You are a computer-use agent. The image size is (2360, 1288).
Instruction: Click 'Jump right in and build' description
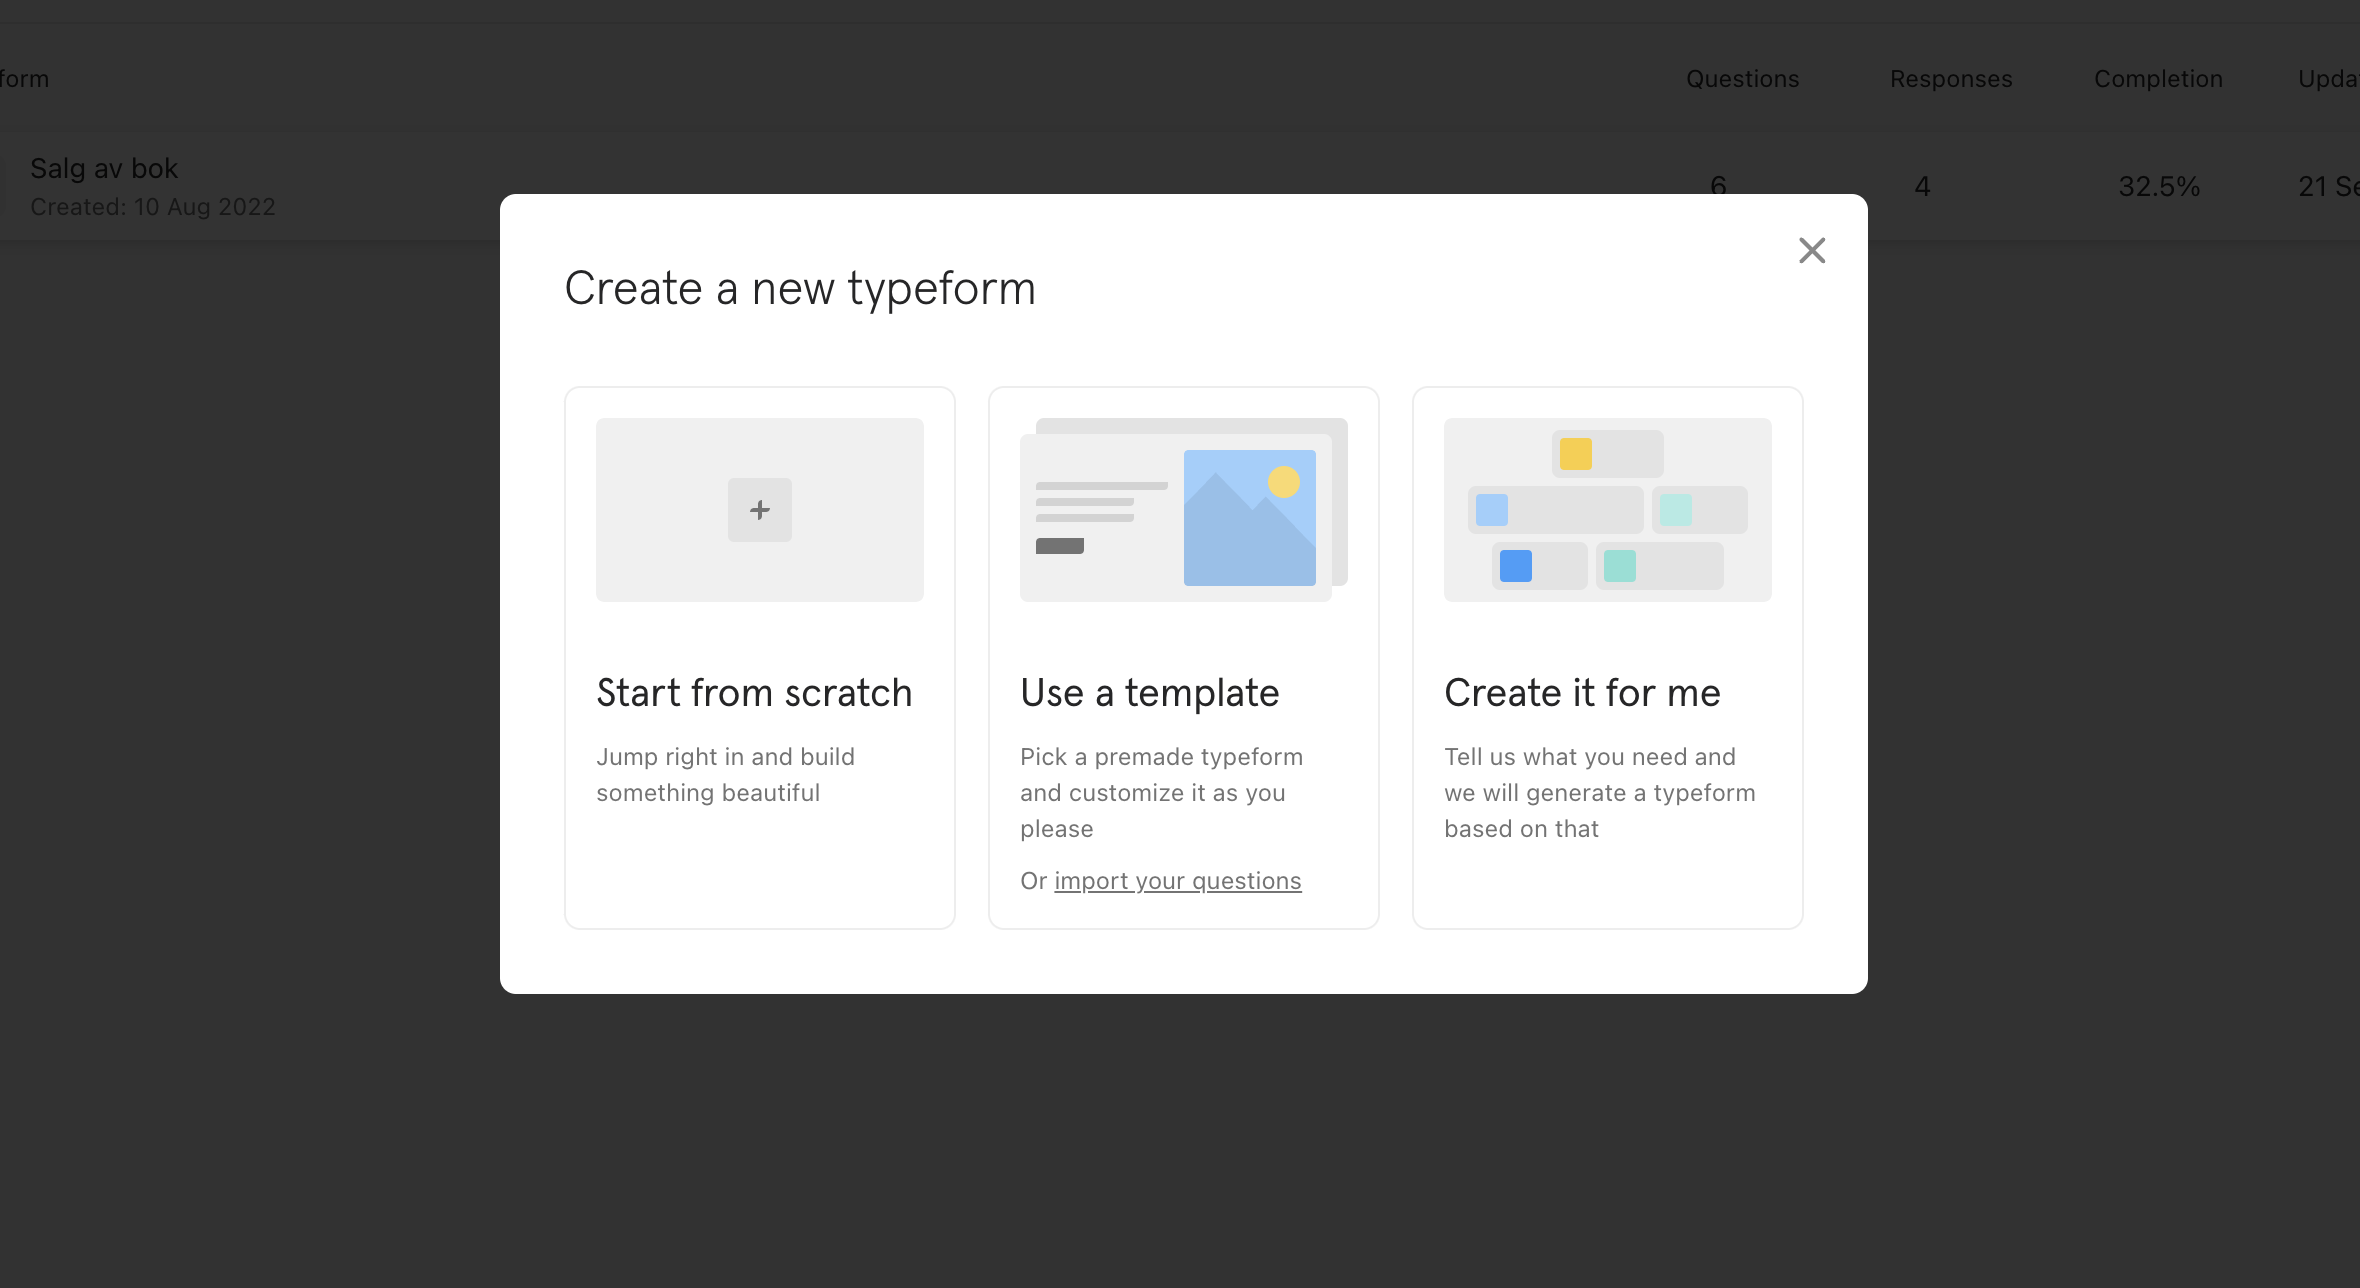pyautogui.click(x=725, y=775)
